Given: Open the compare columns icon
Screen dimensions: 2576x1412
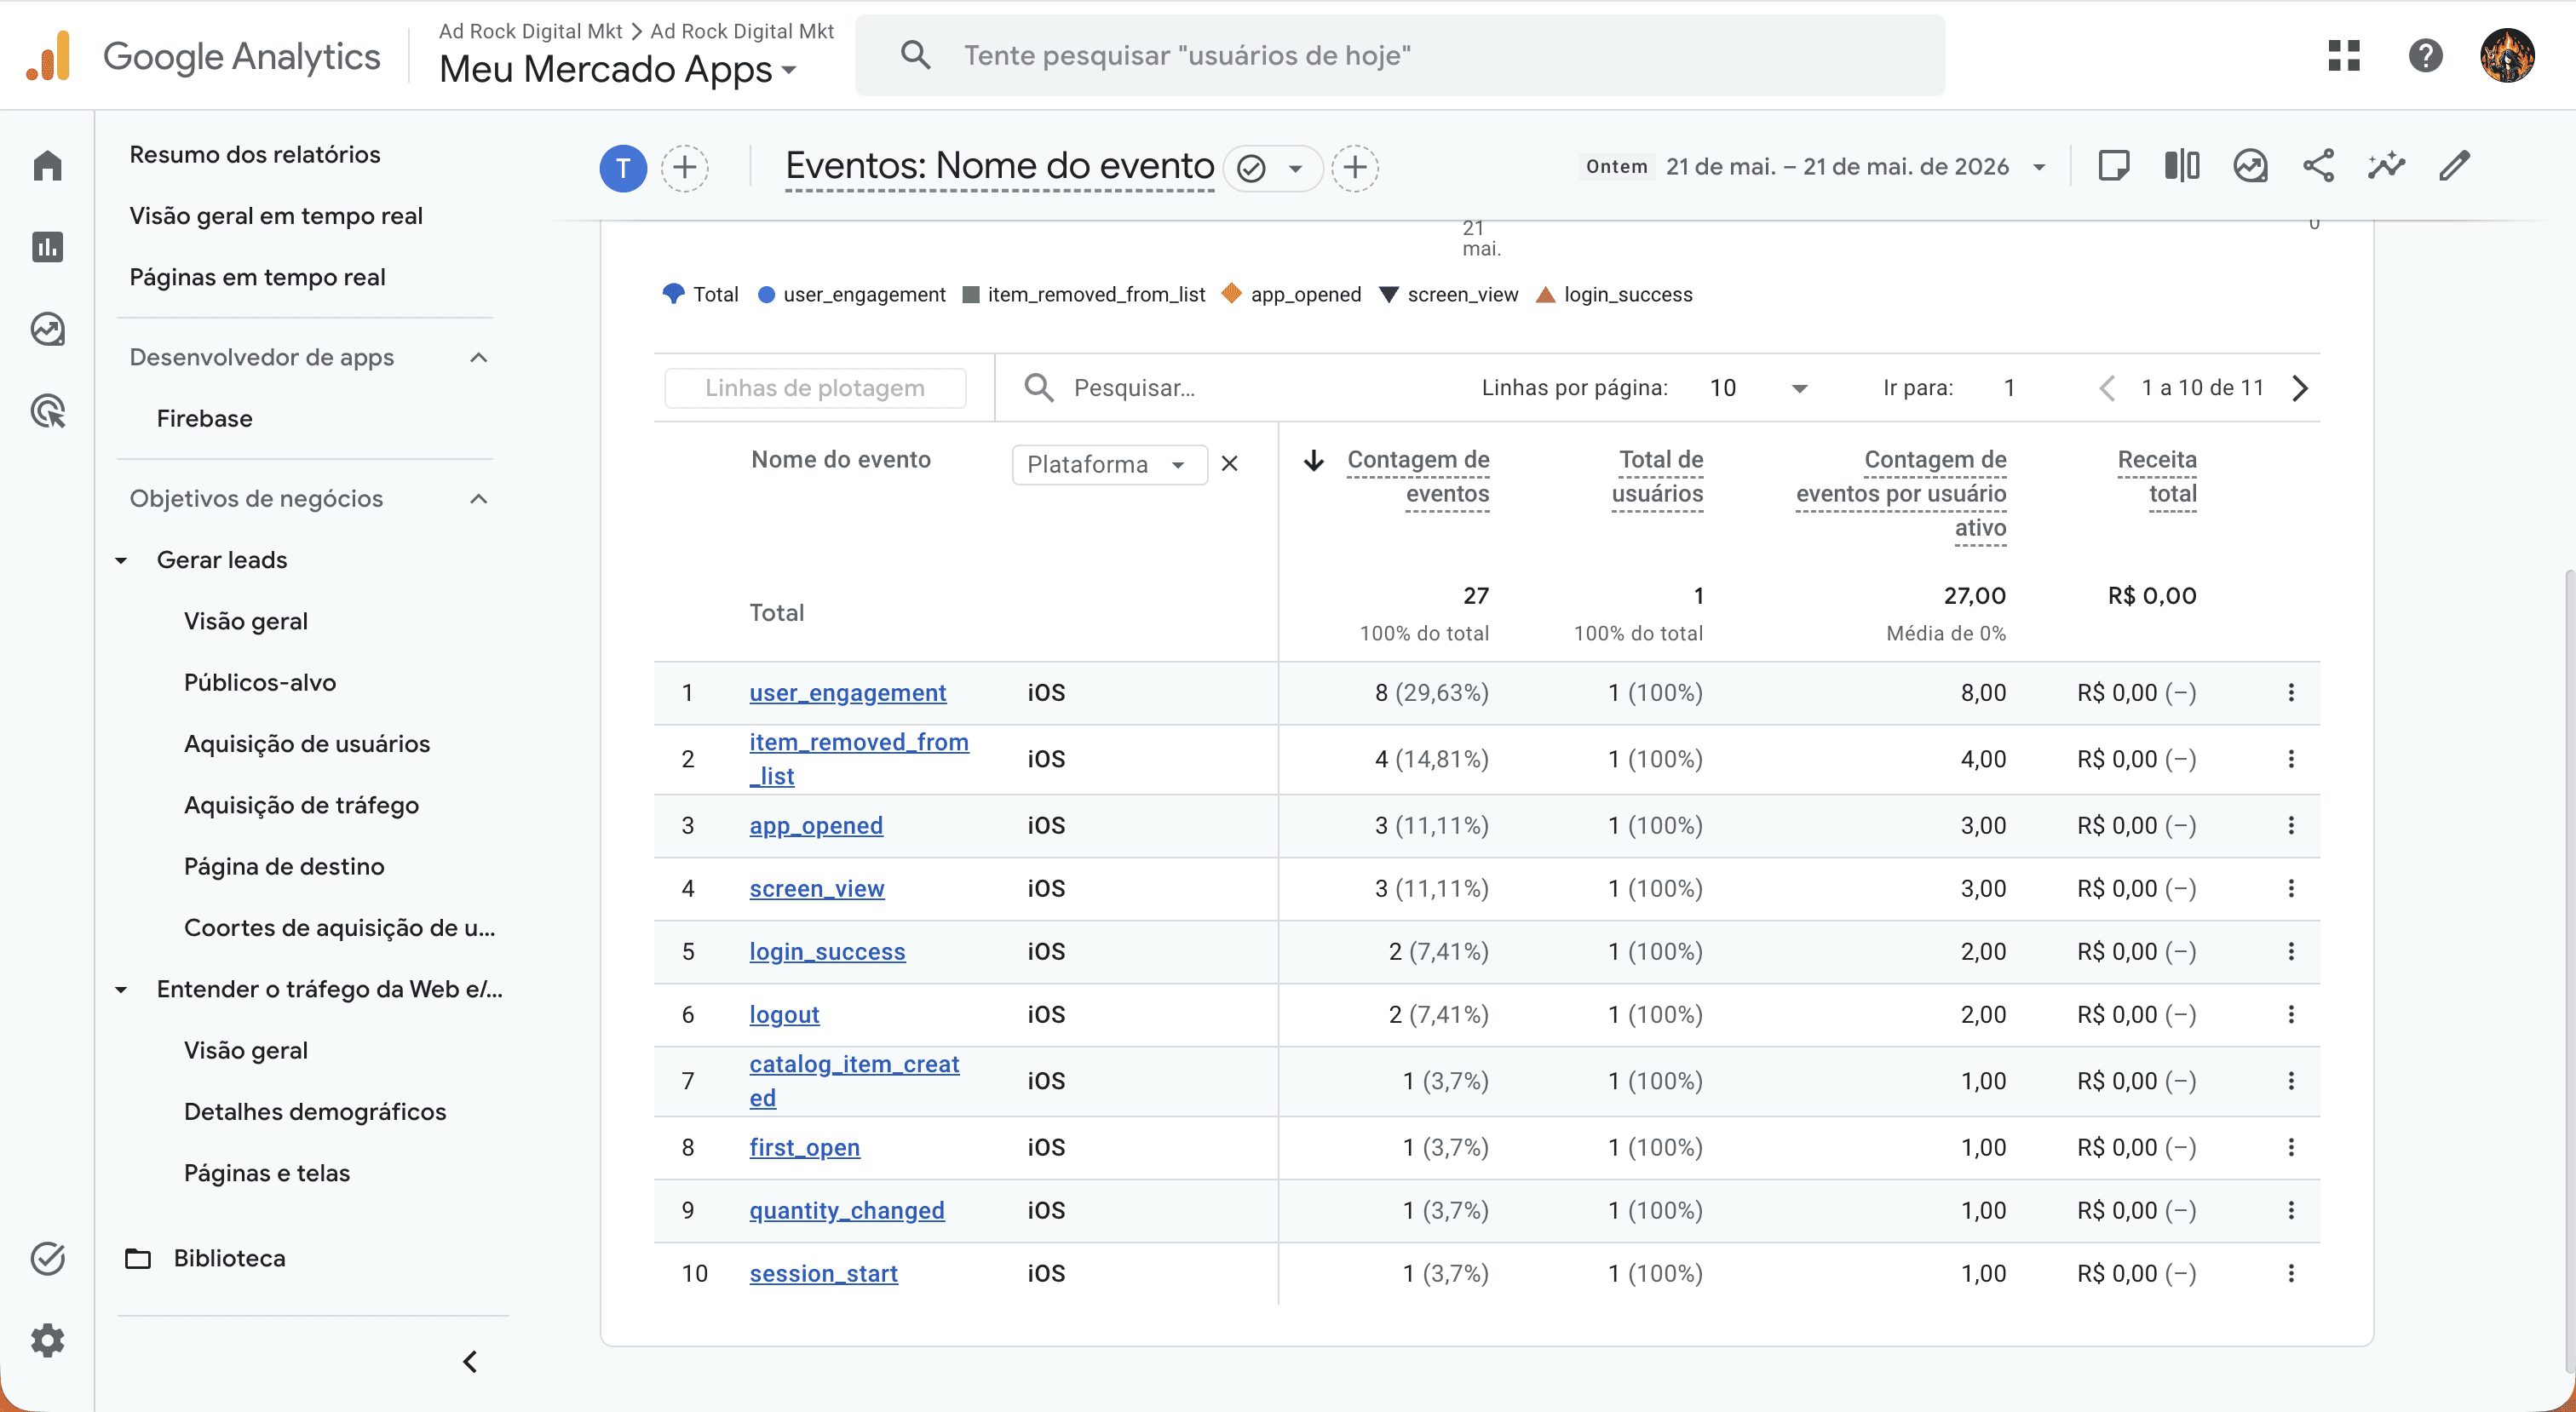Looking at the screenshot, I should 2182,166.
